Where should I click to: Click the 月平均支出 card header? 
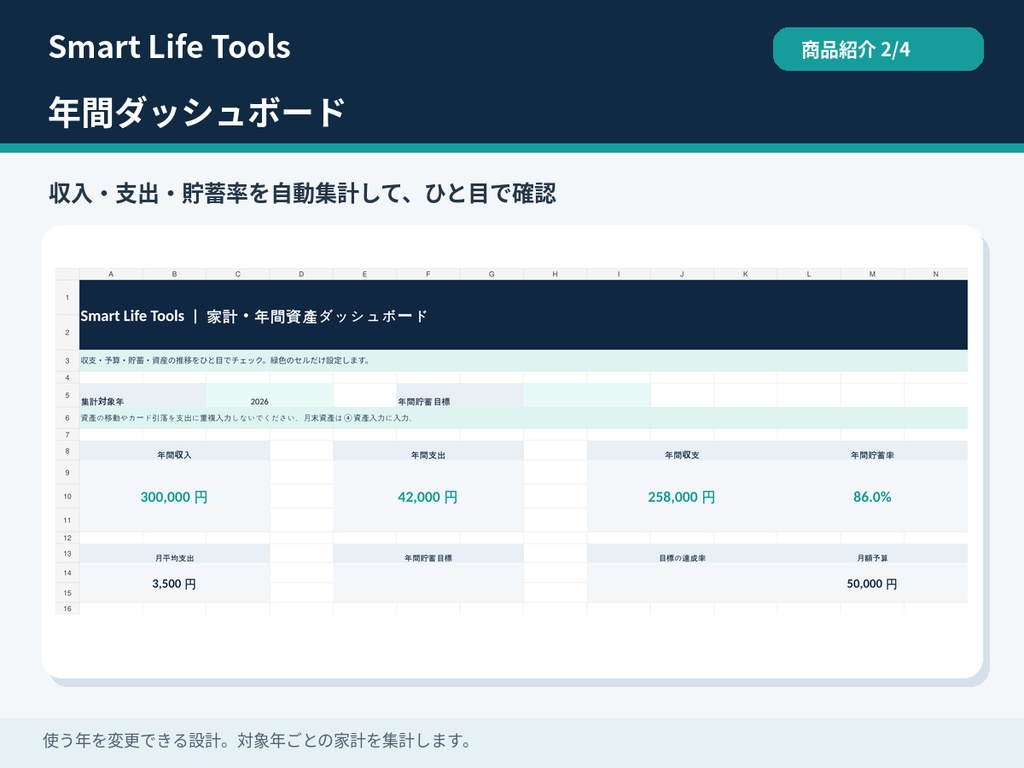[x=174, y=554]
